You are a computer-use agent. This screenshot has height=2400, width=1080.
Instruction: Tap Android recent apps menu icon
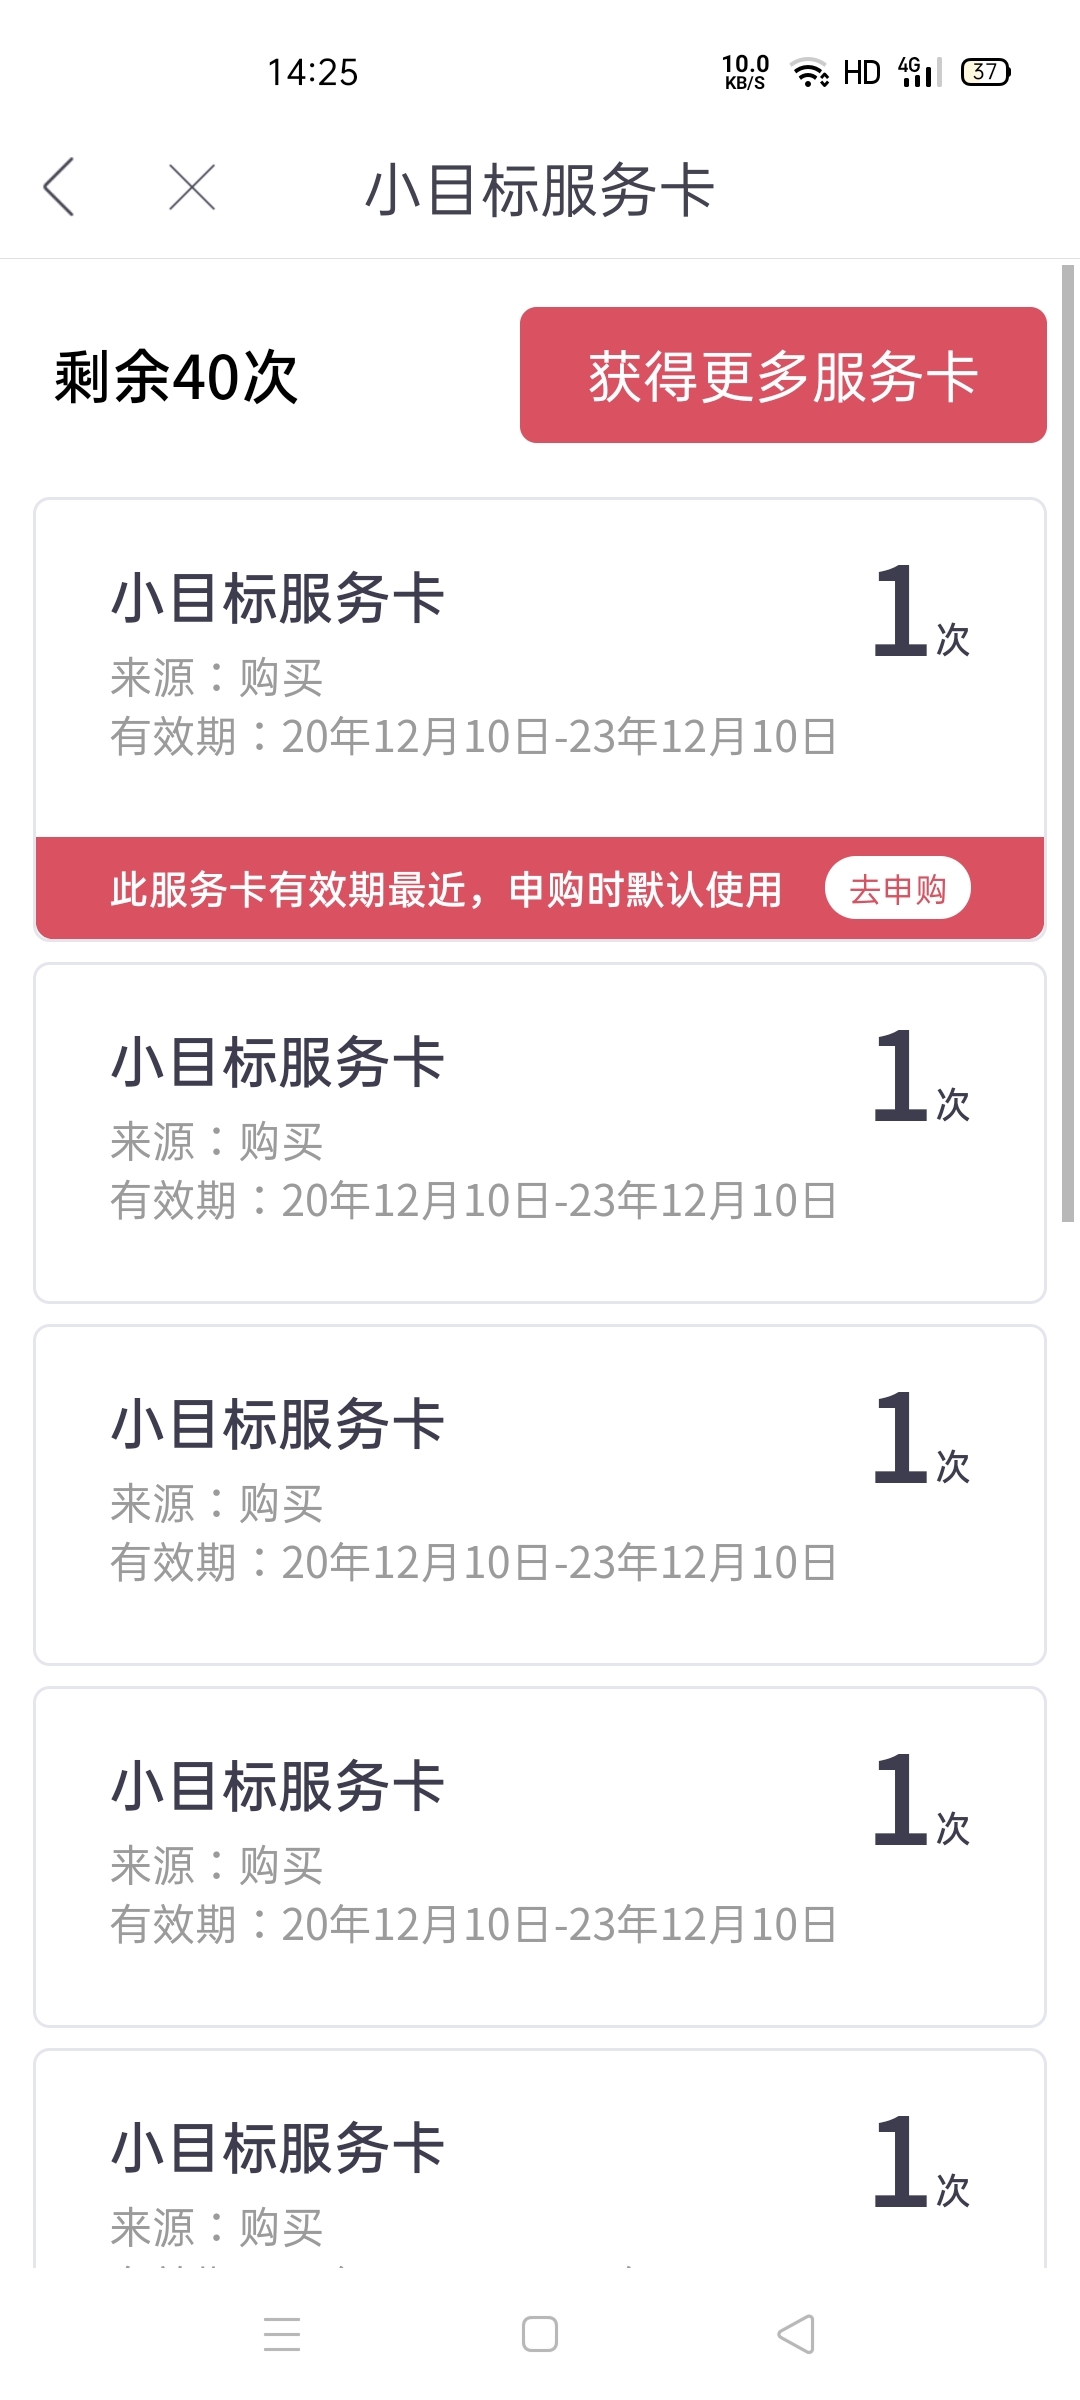click(282, 2335)
